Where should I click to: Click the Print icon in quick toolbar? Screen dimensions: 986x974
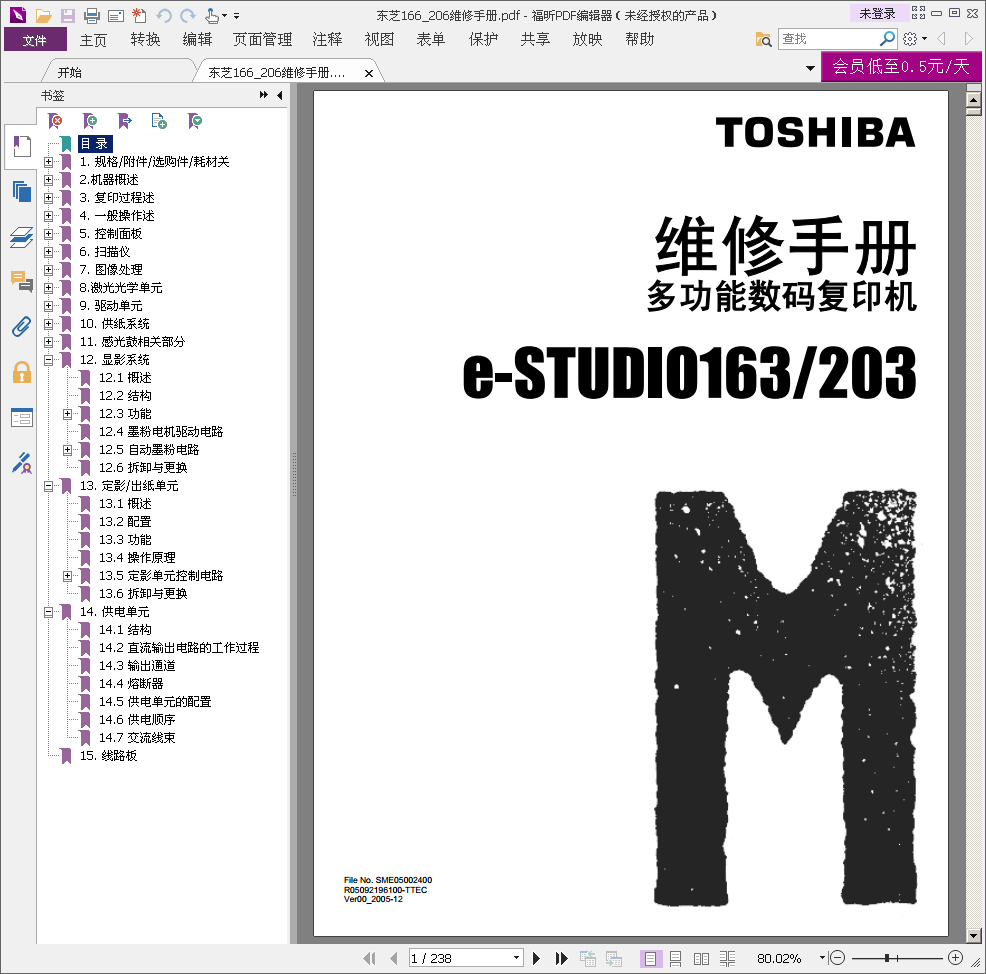coord(92,16)
